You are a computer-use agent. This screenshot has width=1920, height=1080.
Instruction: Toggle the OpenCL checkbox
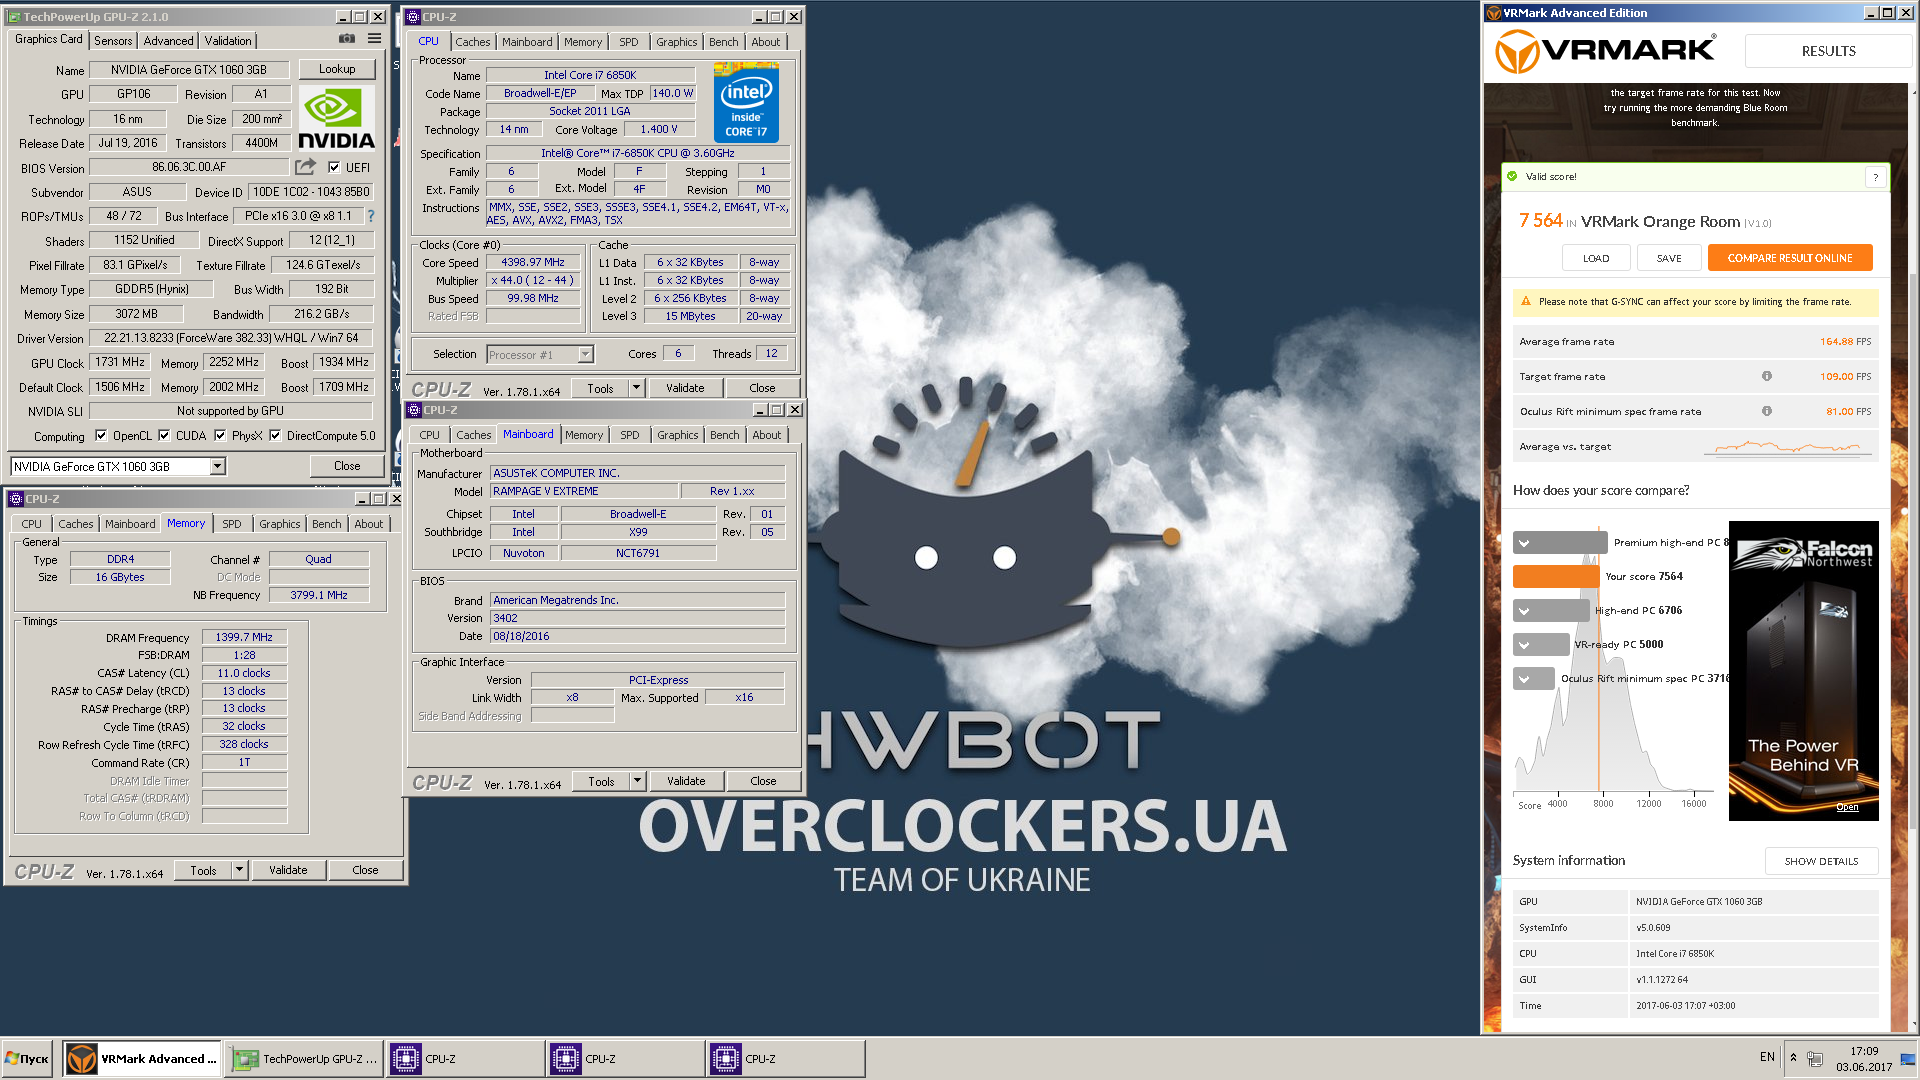click(101, 435)
